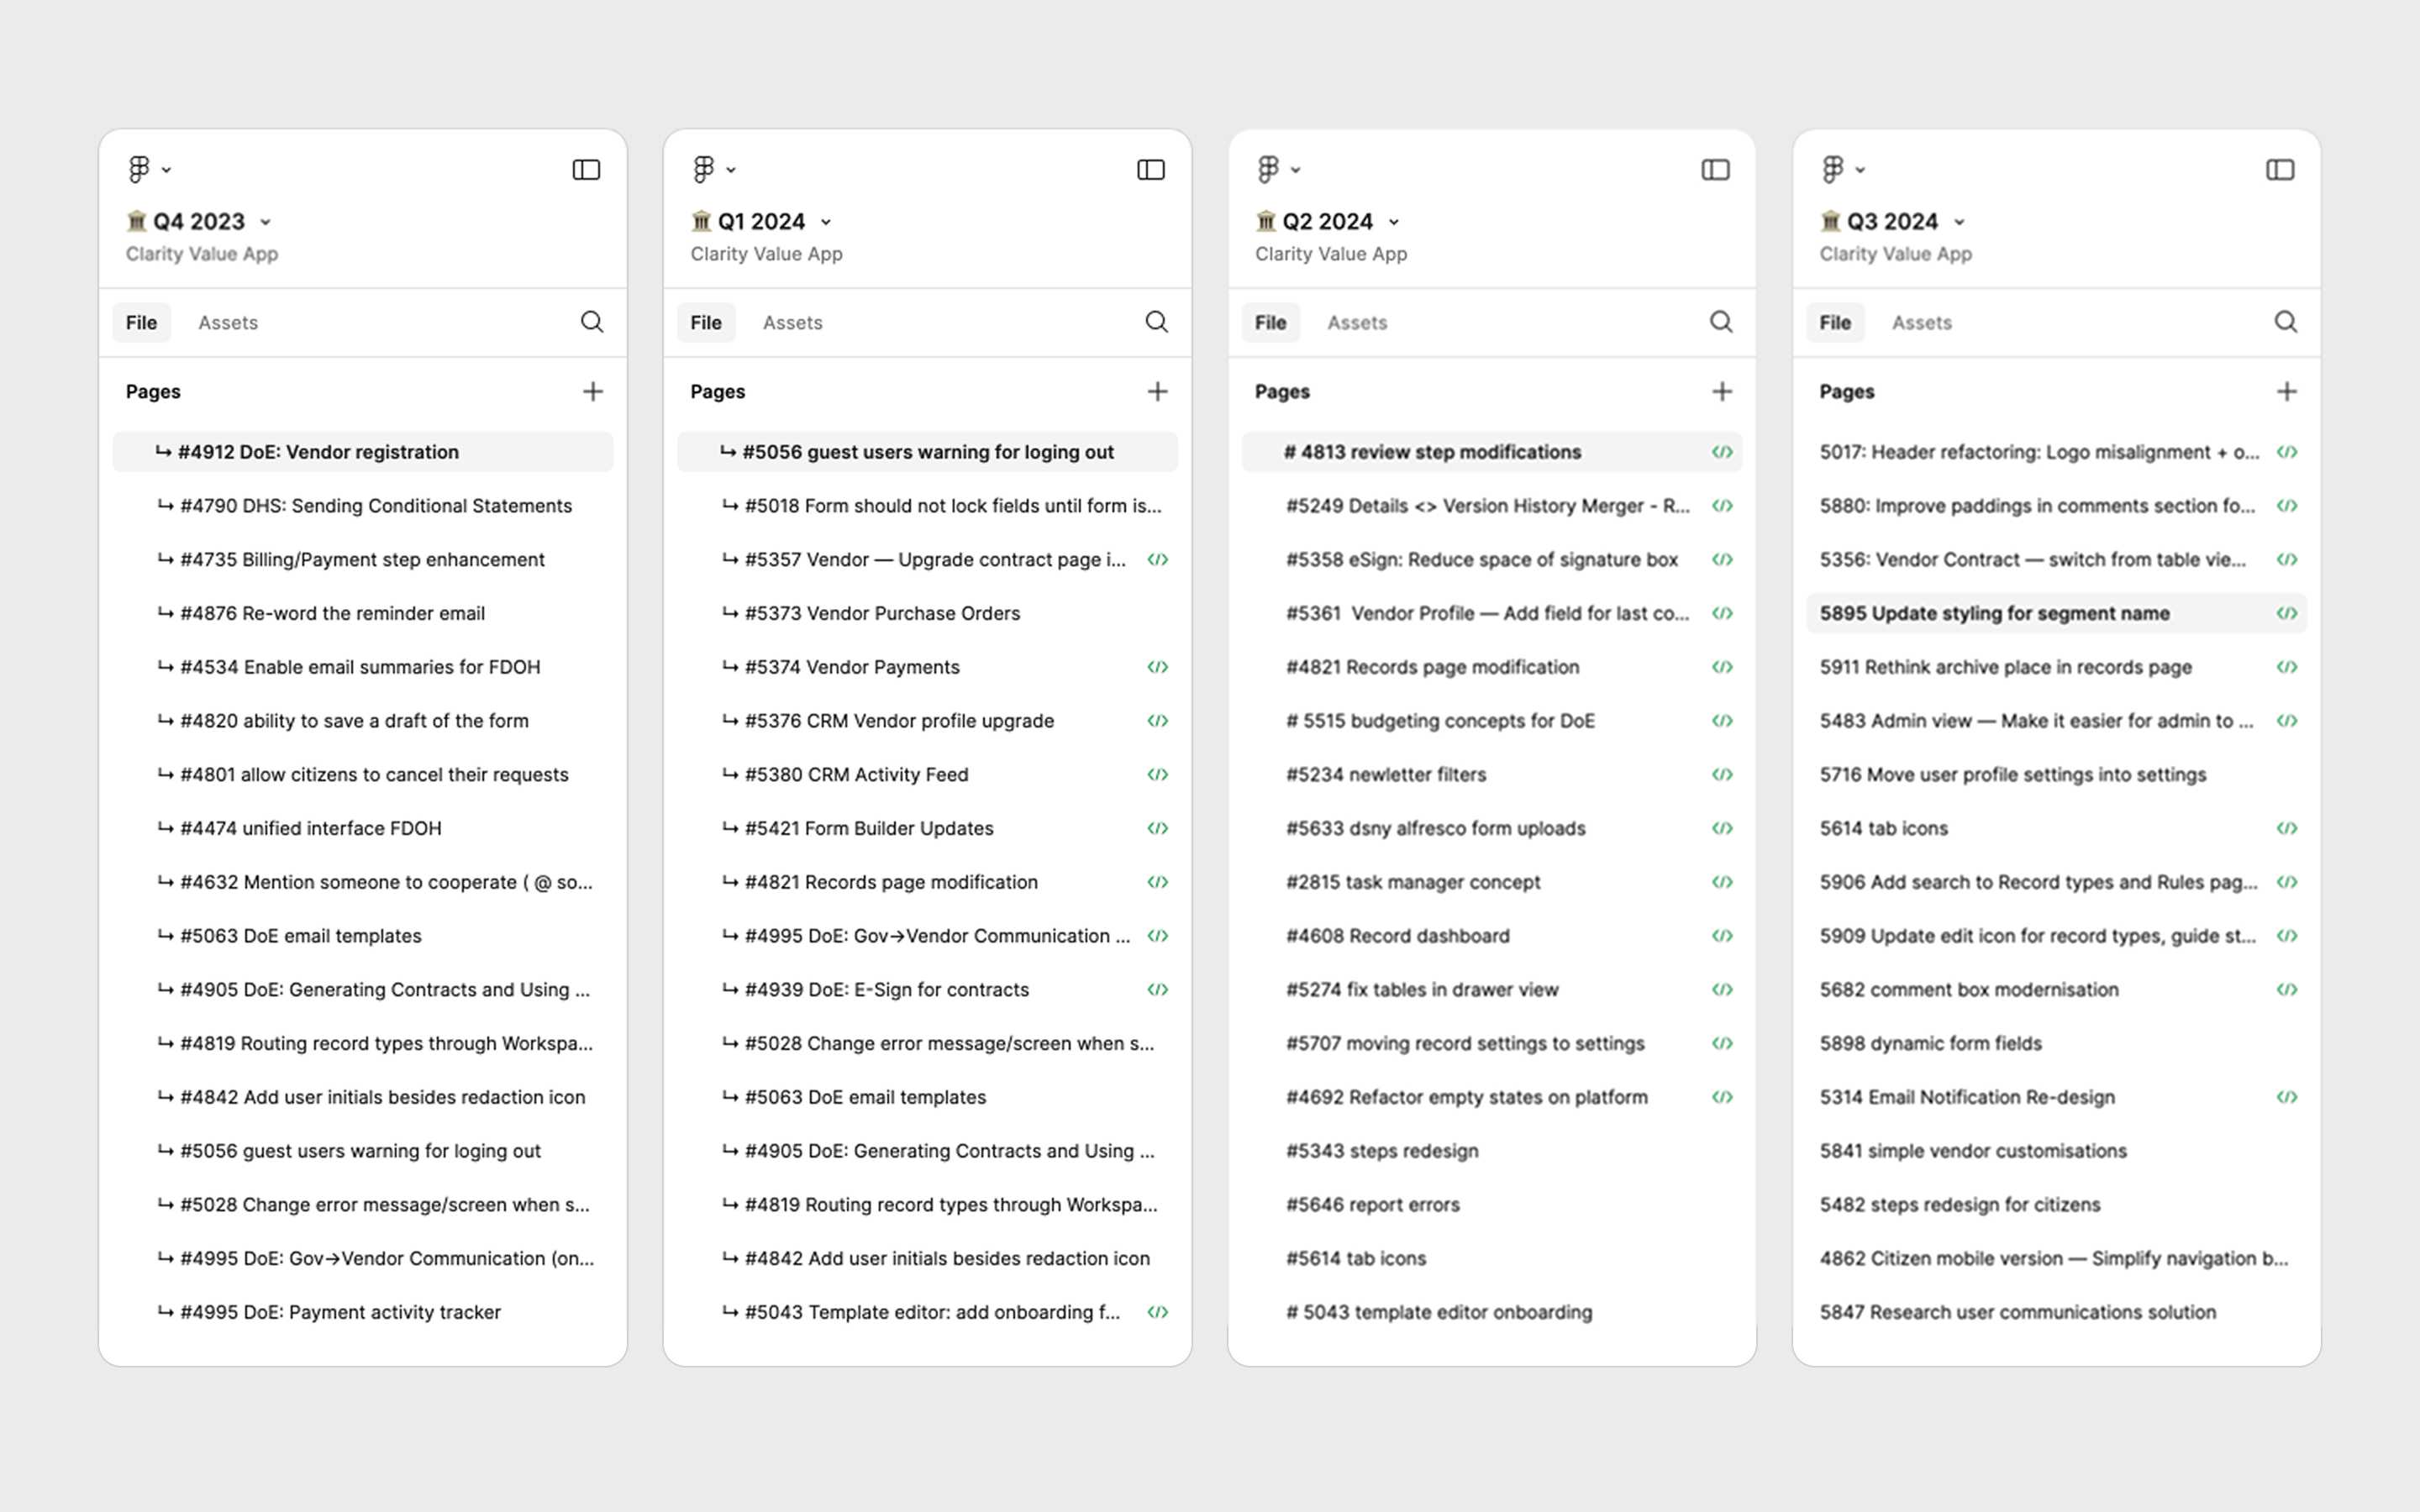Select File tab in Q3 2024 panel
Image resolution: width=2420 pixels, height=1512 pixels.
pos(1834,323)
